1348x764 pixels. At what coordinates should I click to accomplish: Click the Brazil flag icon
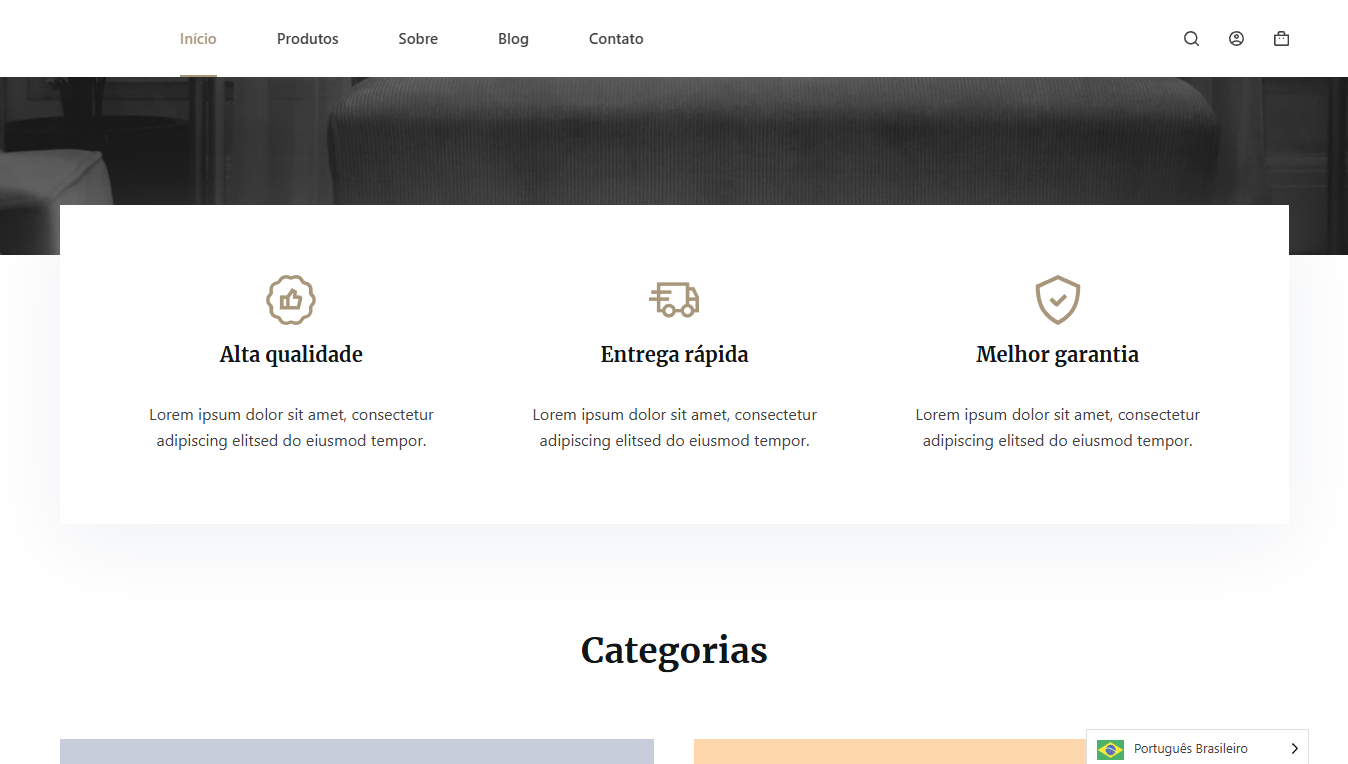point(1110,749)
